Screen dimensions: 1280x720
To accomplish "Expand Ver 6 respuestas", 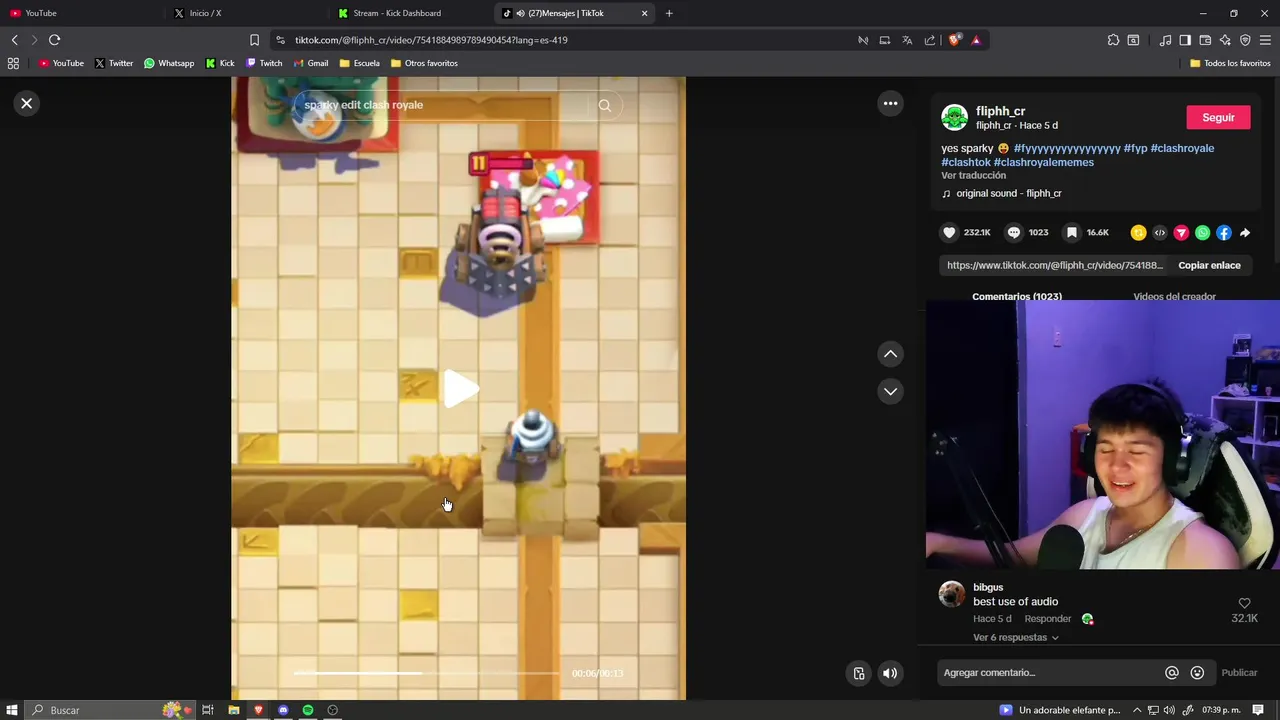I will pyautogui.click(x=1015, y=637).
